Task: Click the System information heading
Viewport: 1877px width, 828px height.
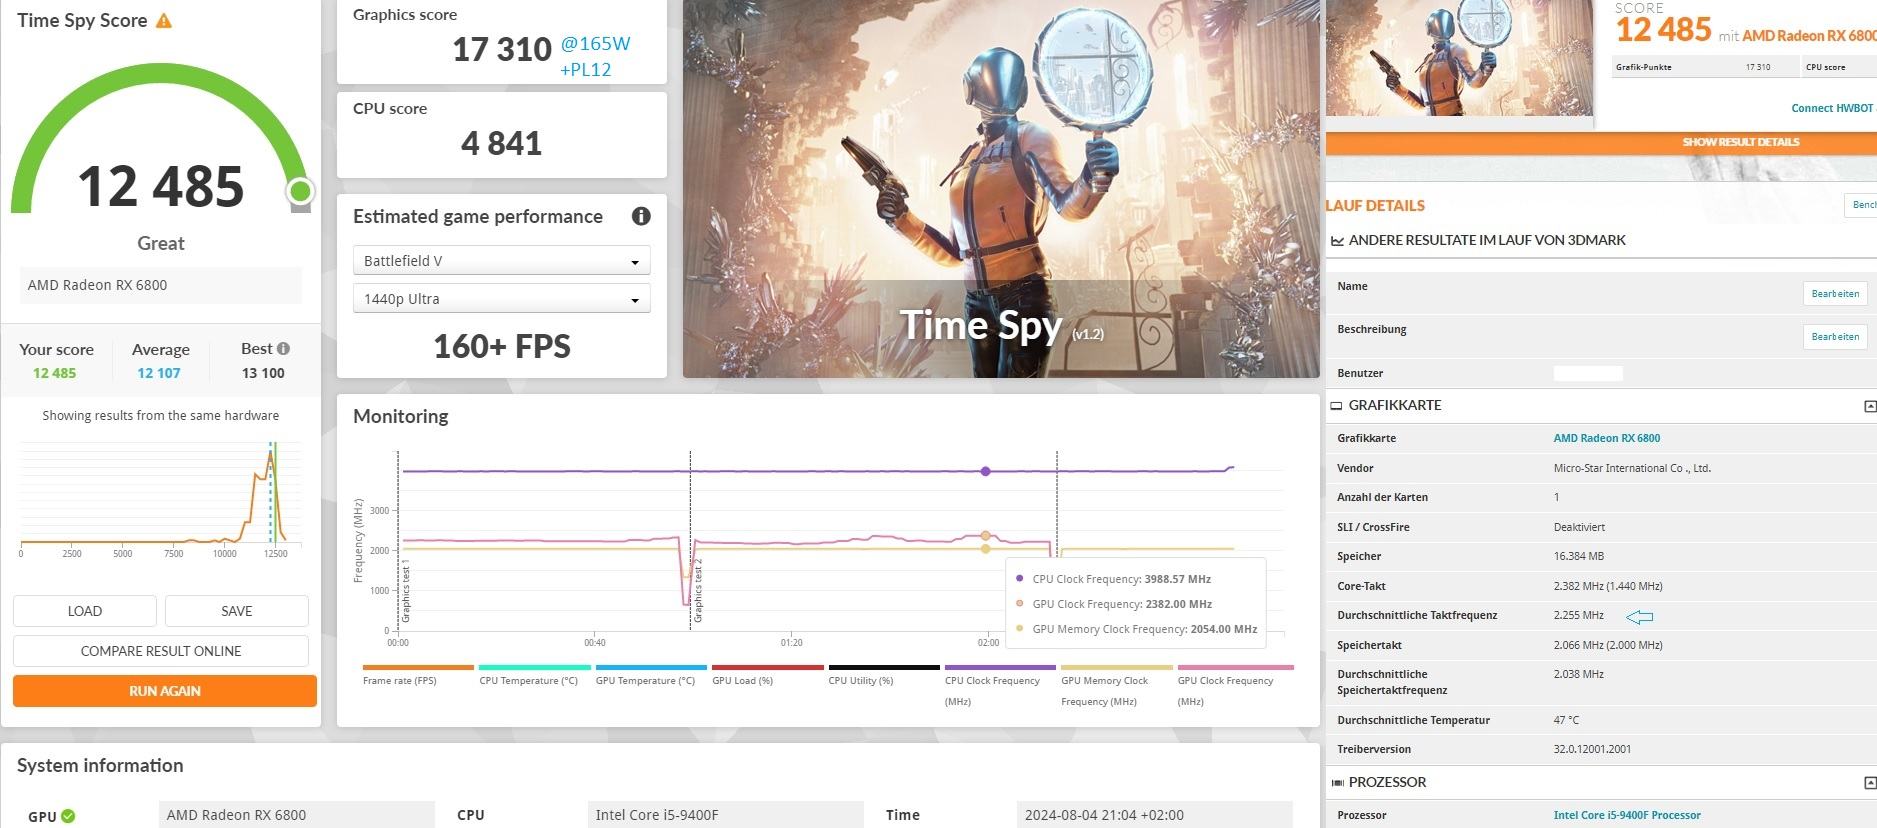Action: (100, 766)
